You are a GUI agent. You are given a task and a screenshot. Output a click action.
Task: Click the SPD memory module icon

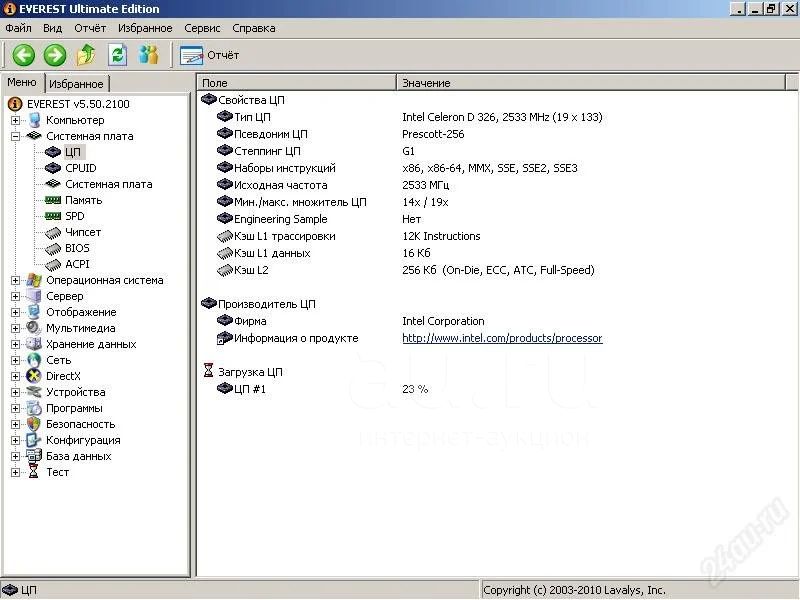(53, 216)
